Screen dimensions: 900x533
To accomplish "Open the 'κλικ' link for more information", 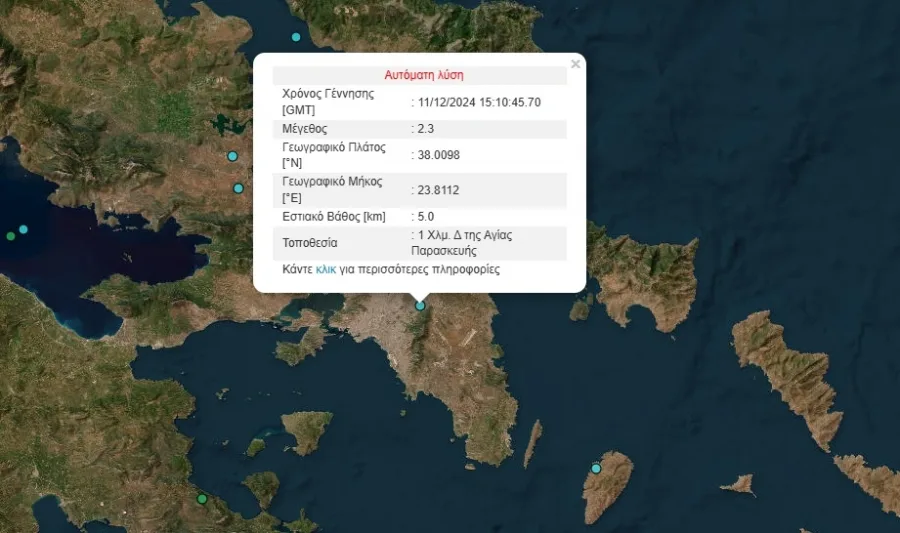I will pos(325,269).
